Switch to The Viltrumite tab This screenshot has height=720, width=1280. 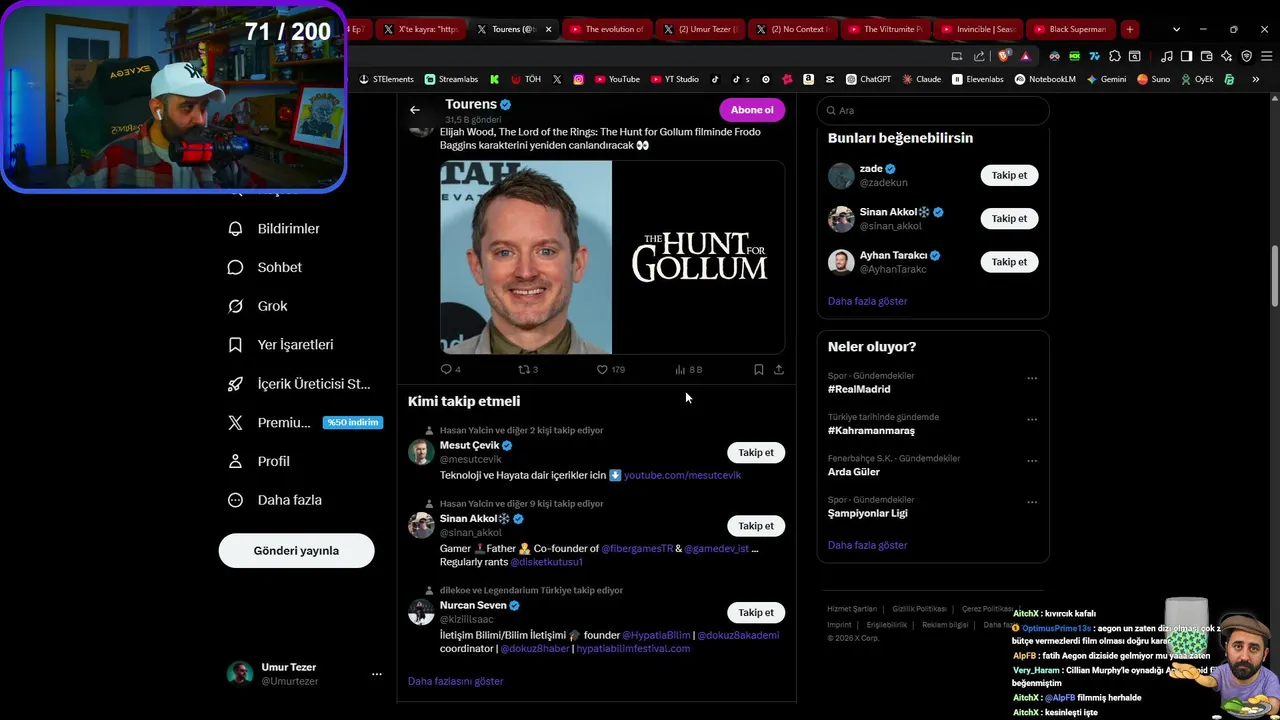tap(886, 29)
